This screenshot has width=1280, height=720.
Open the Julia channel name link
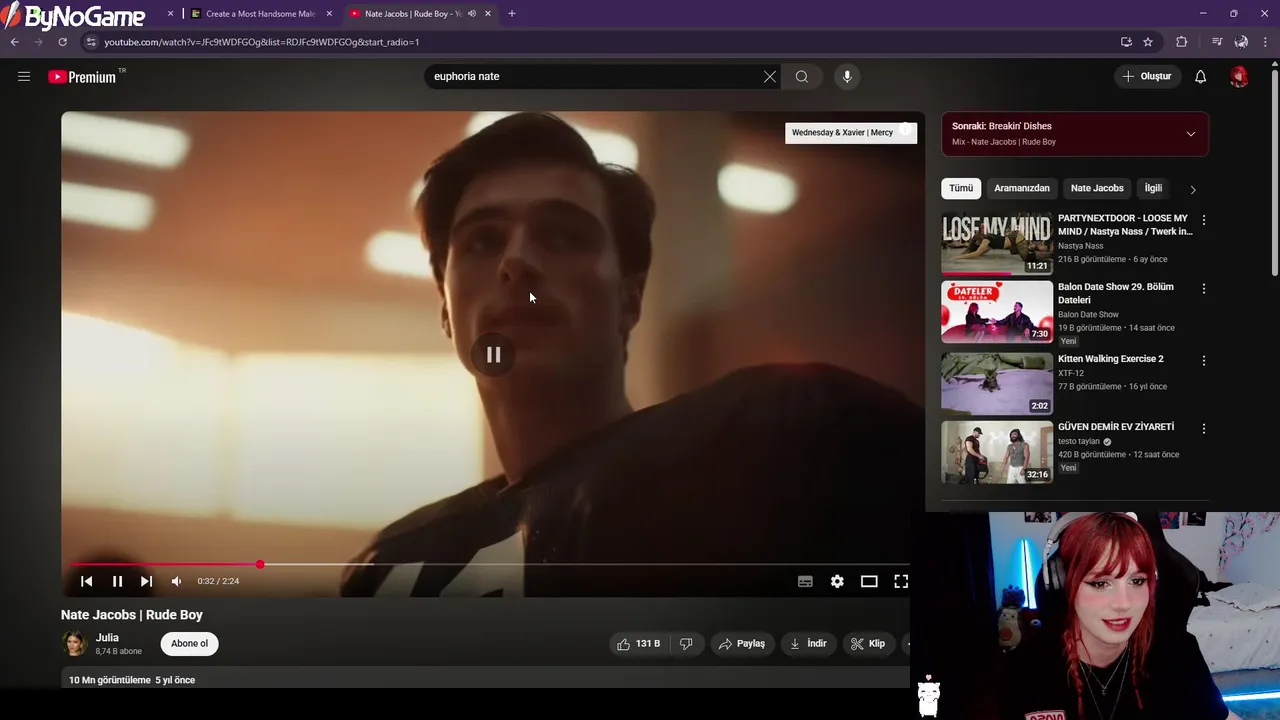(x=107, y=638)
